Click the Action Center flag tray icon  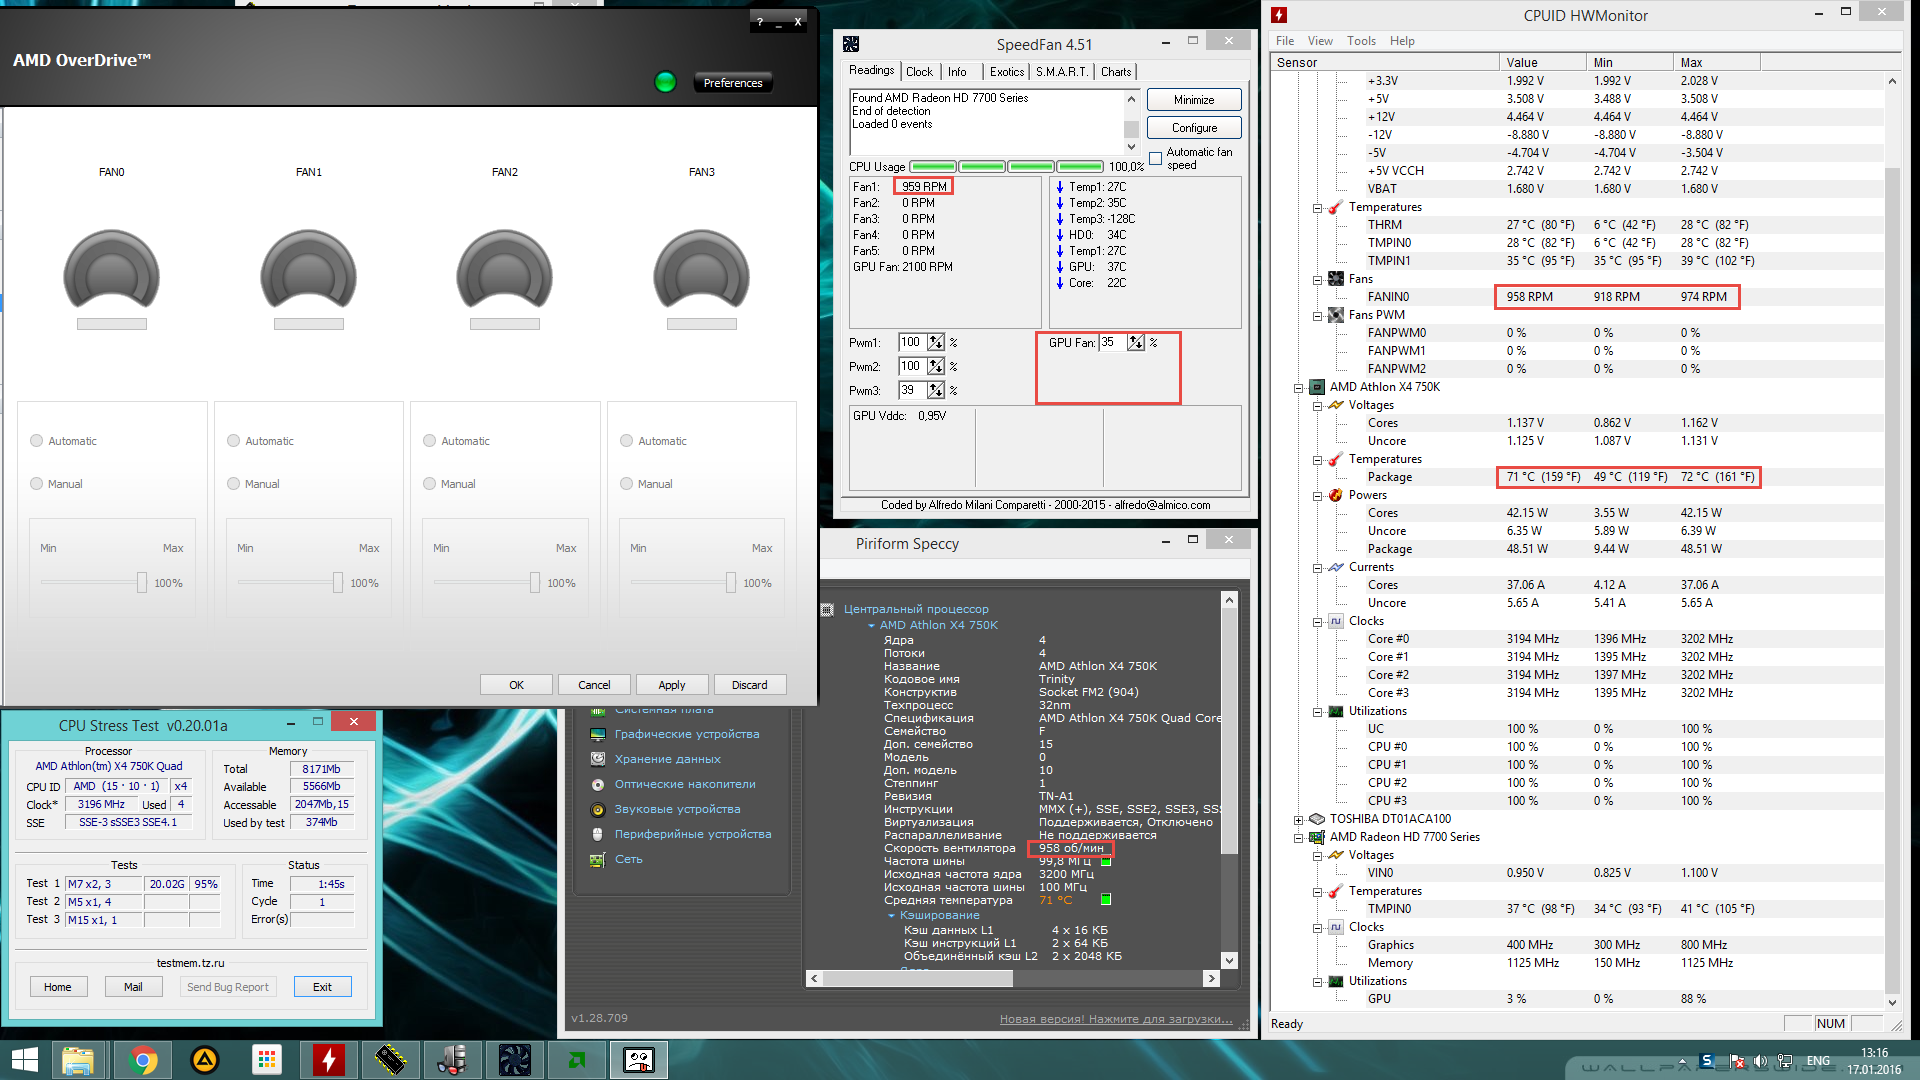(1736, 1061)
